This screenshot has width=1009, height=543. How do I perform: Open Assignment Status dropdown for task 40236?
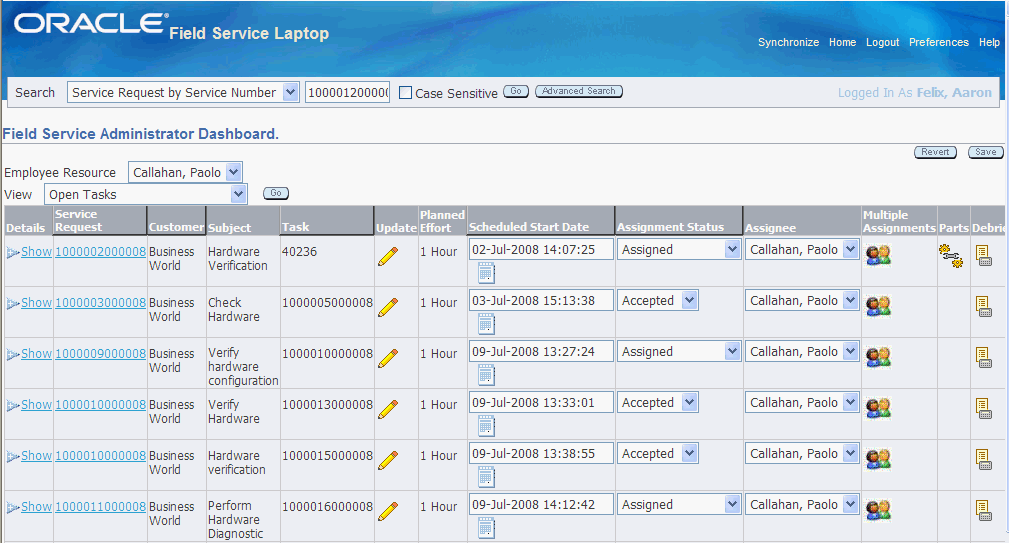[679, 250]
